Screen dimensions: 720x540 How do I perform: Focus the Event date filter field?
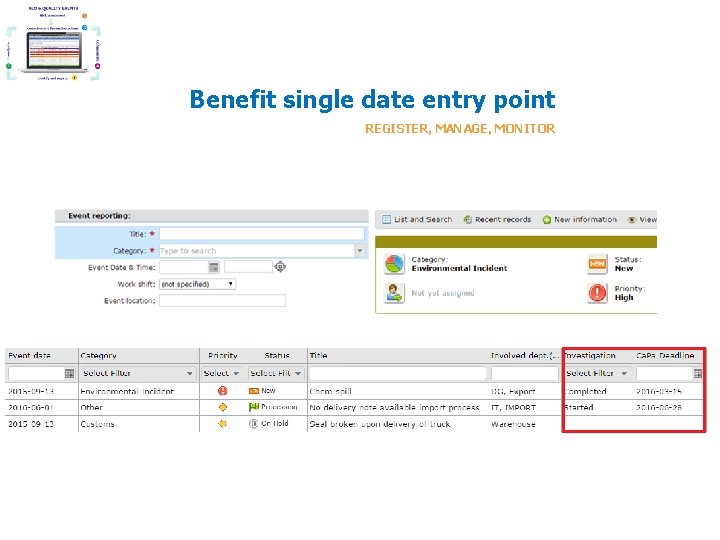(36, 373)
